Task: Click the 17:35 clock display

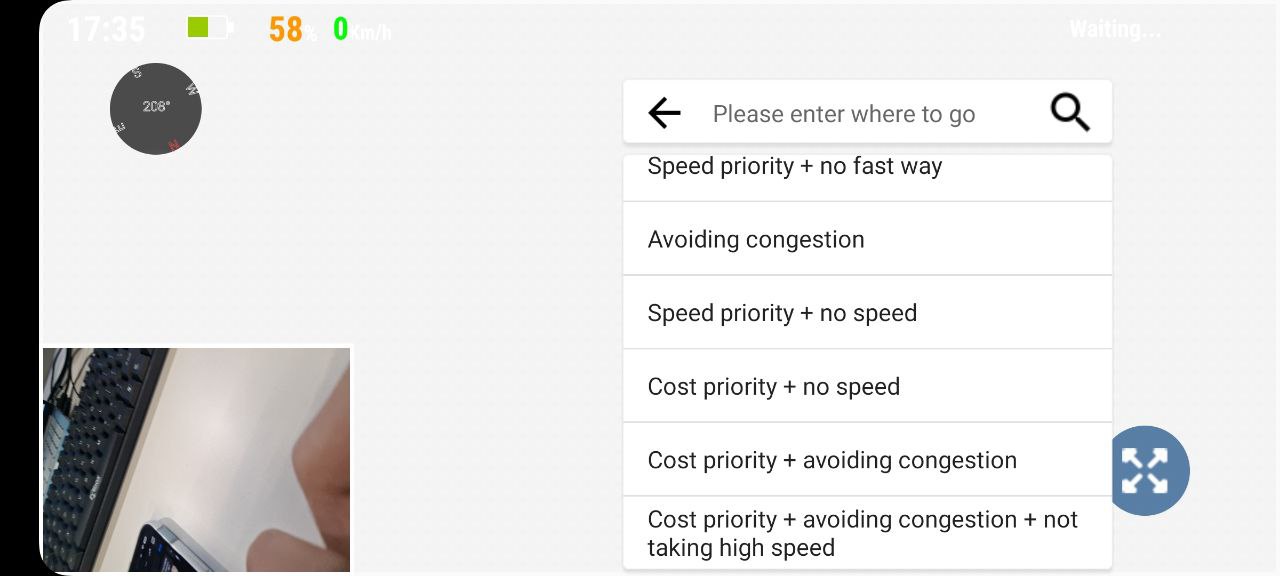Action: click(x=107, y=29)
